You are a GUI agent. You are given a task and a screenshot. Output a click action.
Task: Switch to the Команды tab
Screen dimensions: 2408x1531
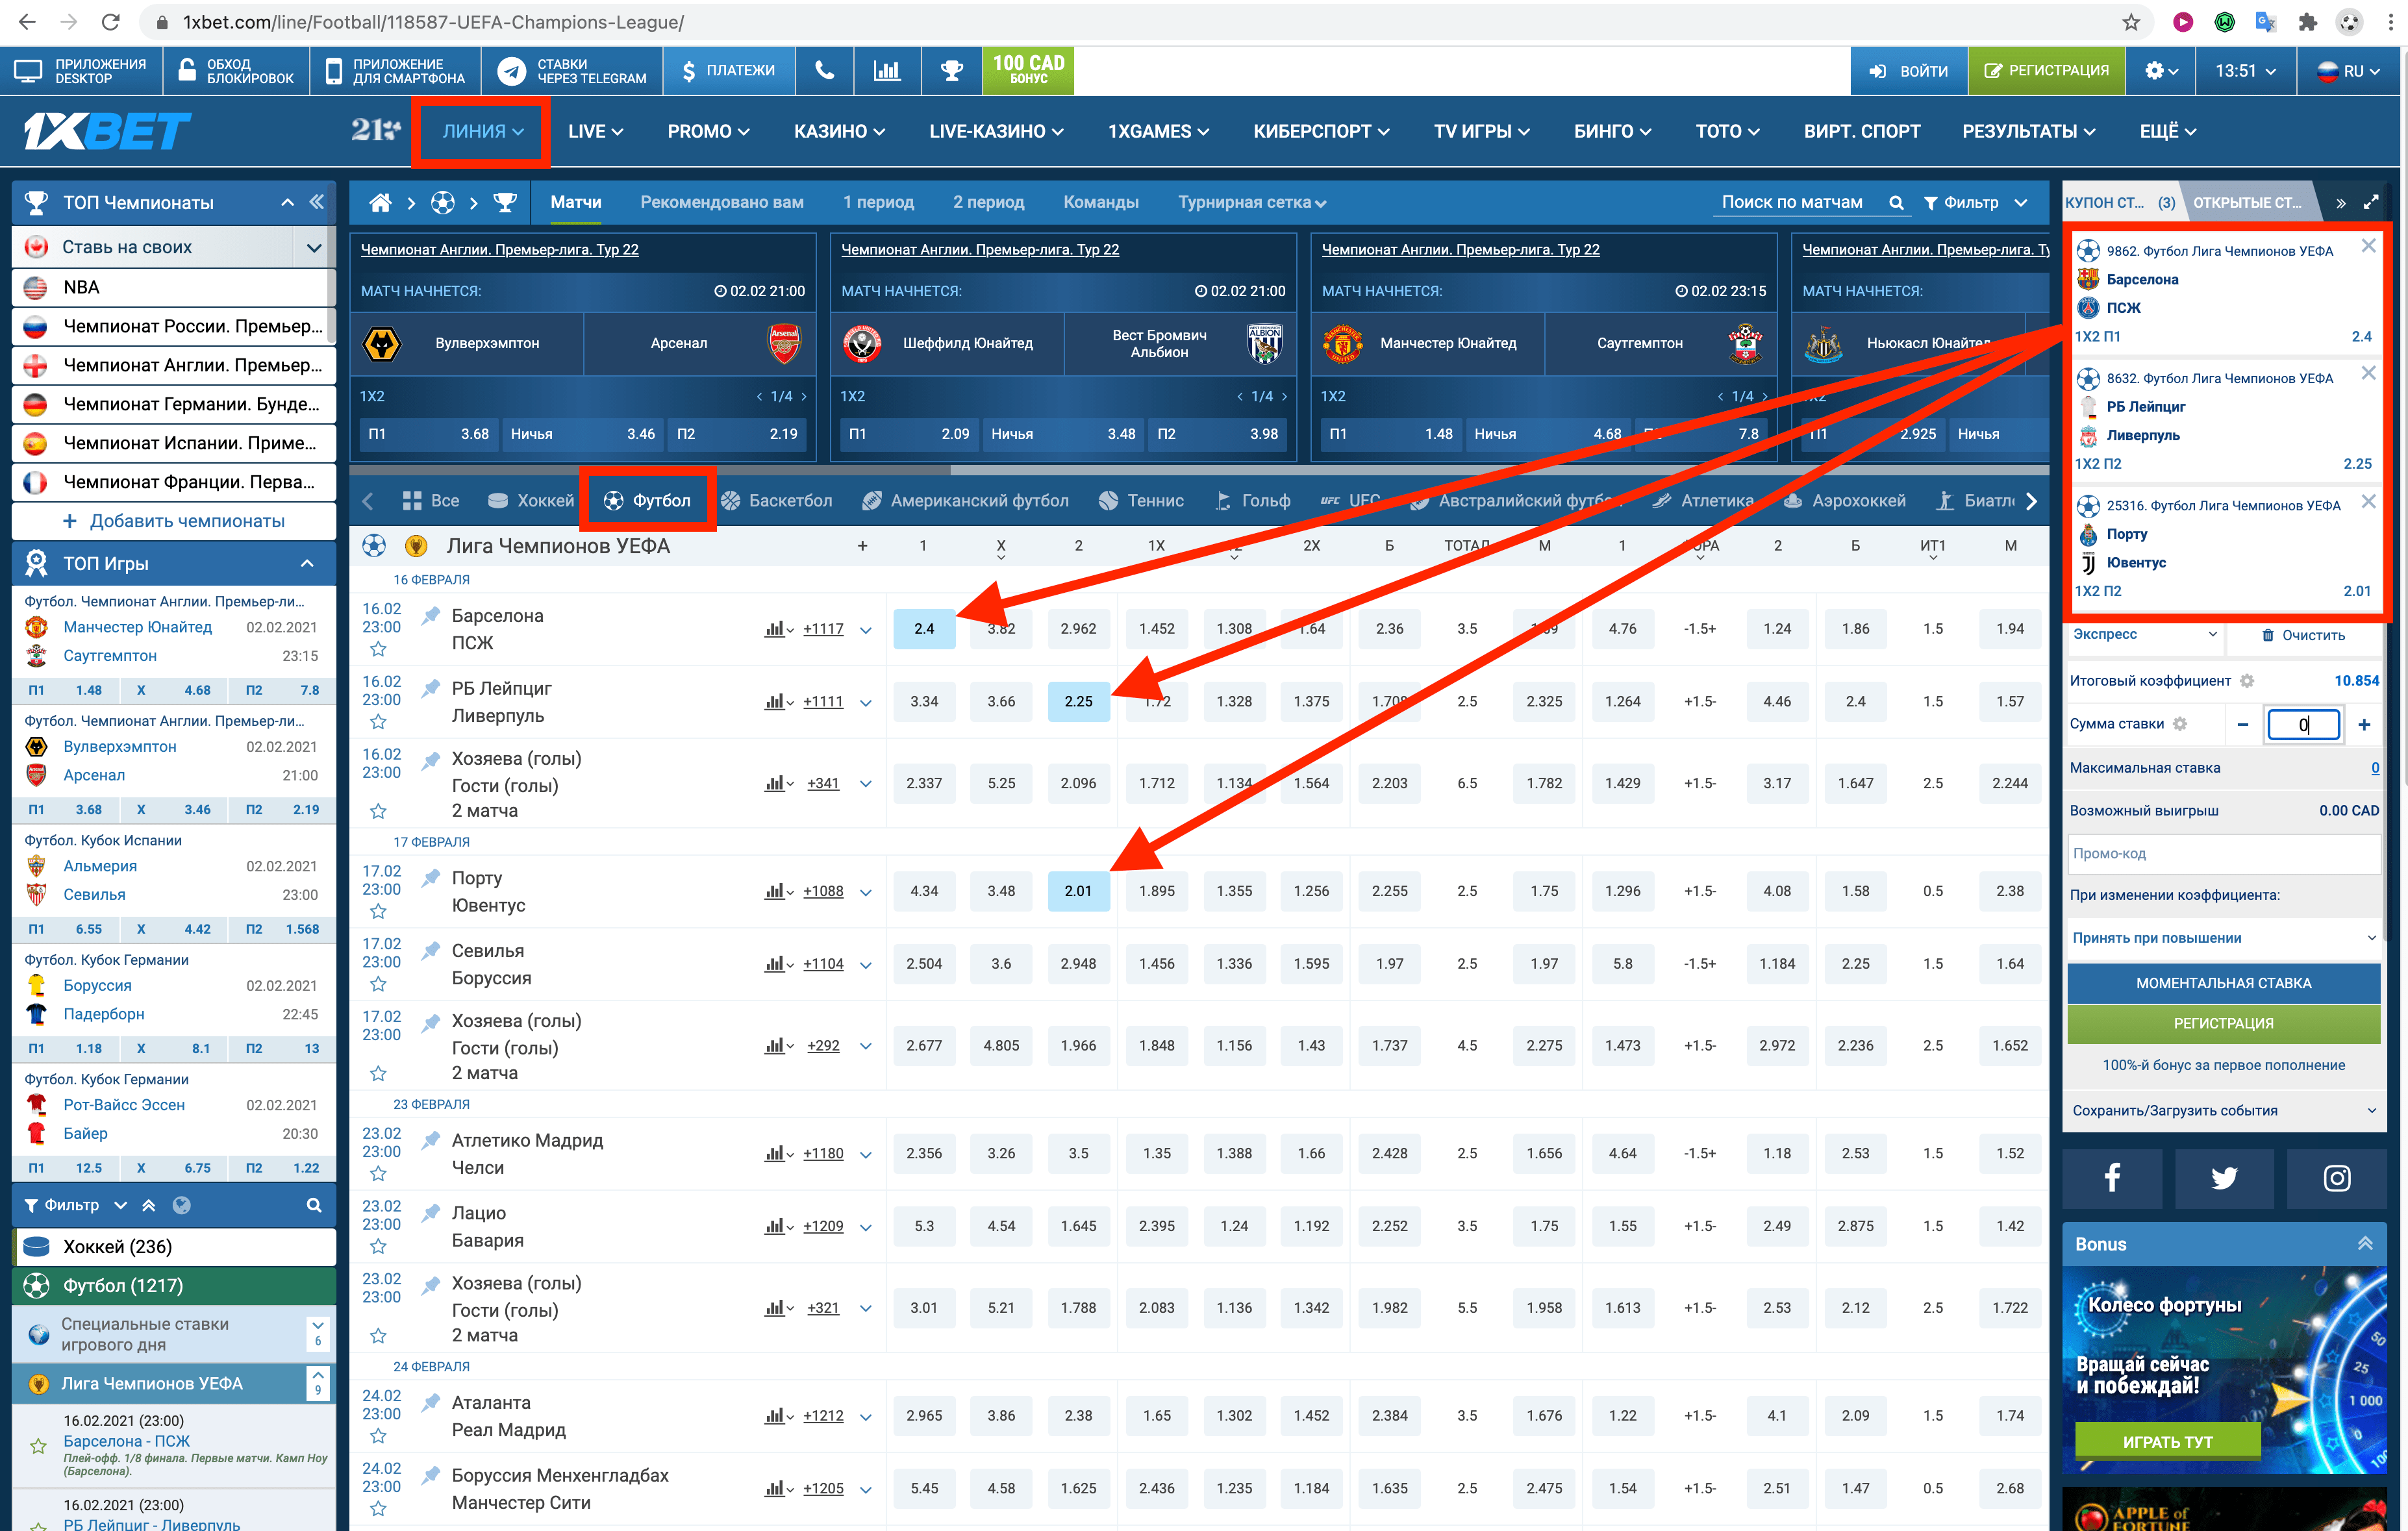(1101, 202)
